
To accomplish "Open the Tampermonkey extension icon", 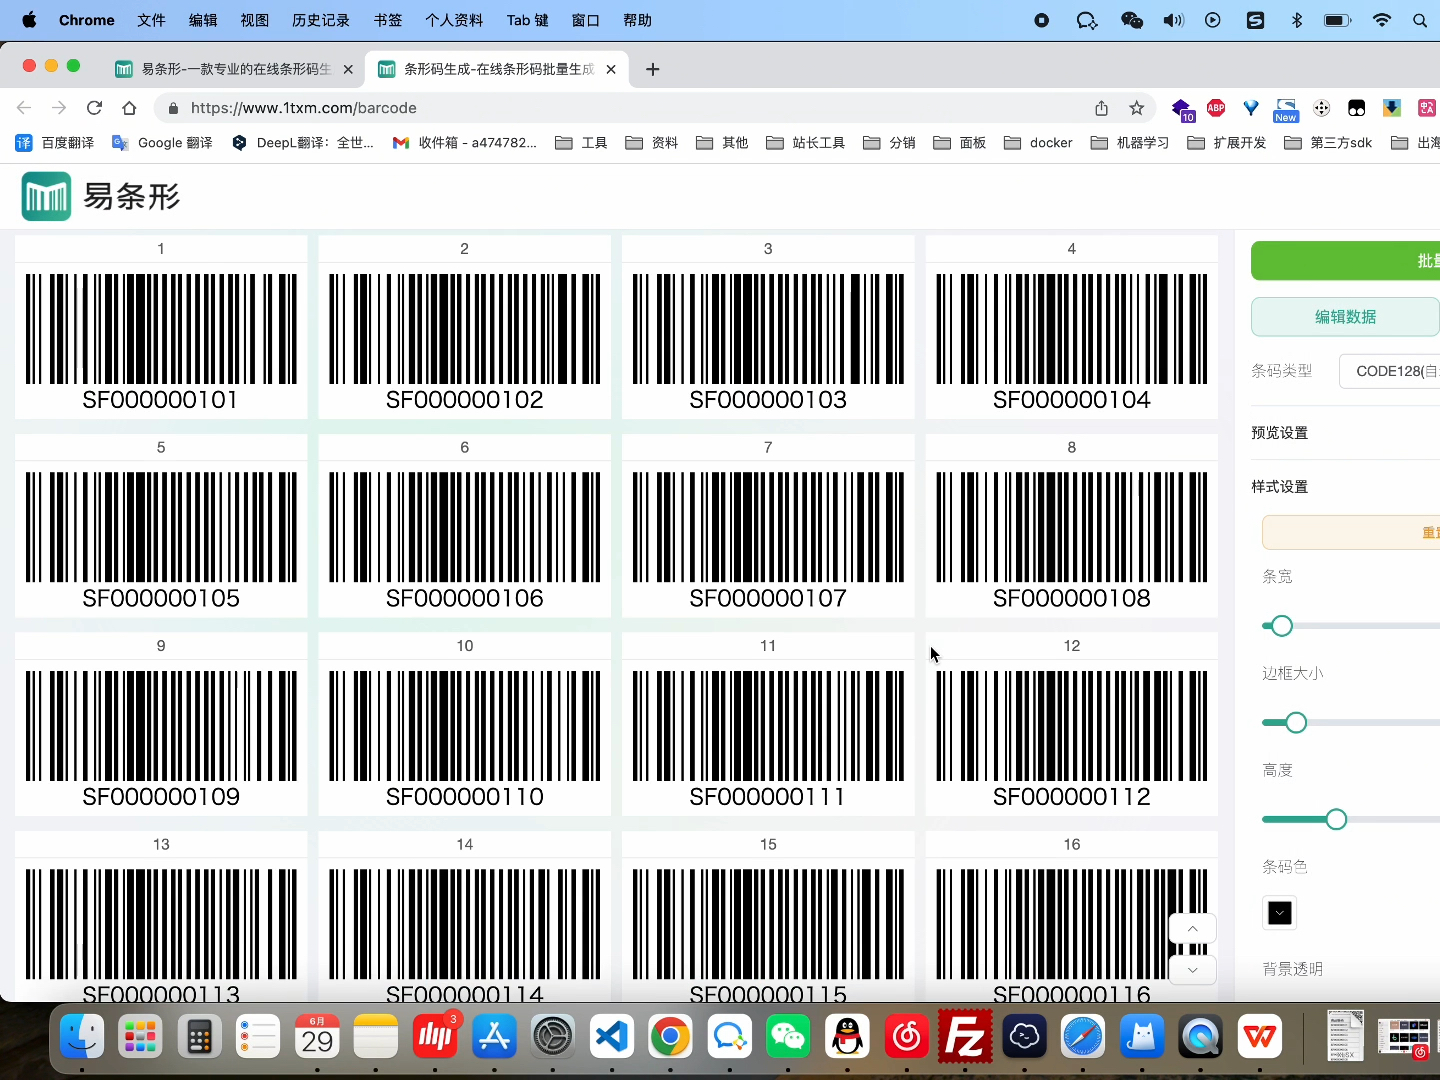I will (1357, 108).
